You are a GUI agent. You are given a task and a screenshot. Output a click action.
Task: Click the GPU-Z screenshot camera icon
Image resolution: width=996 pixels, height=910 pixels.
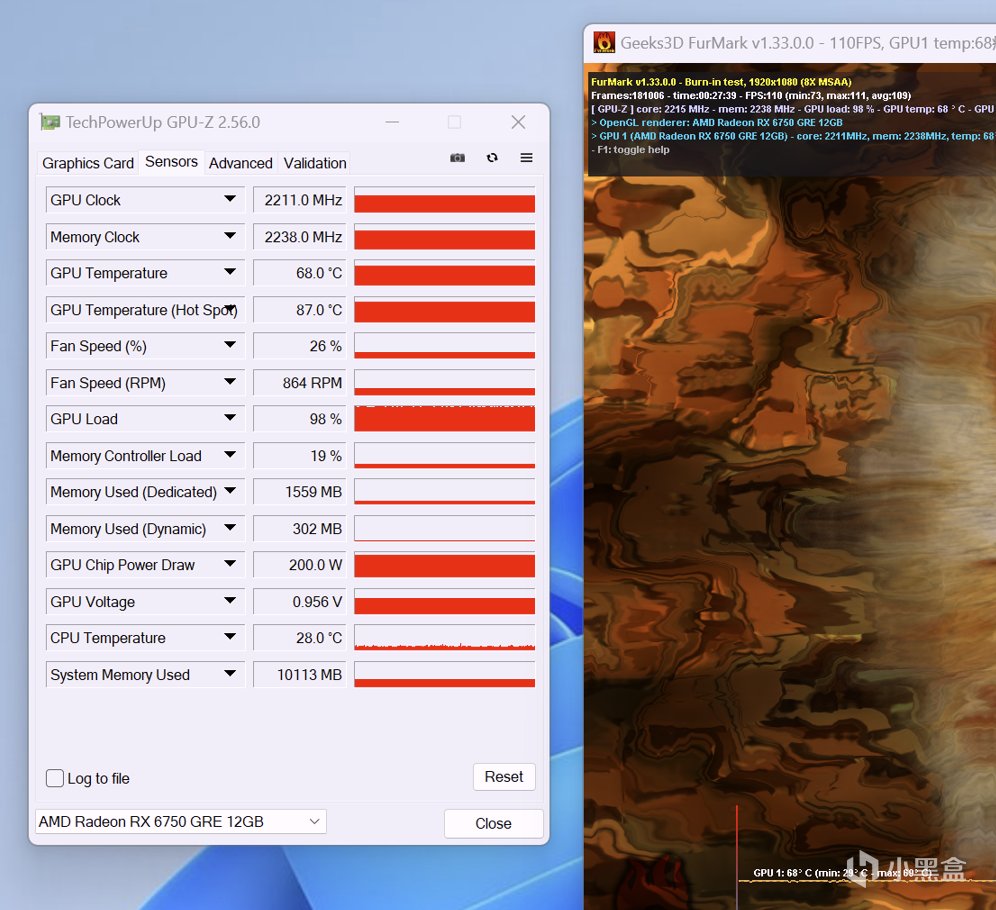click(x=457, y=157)
